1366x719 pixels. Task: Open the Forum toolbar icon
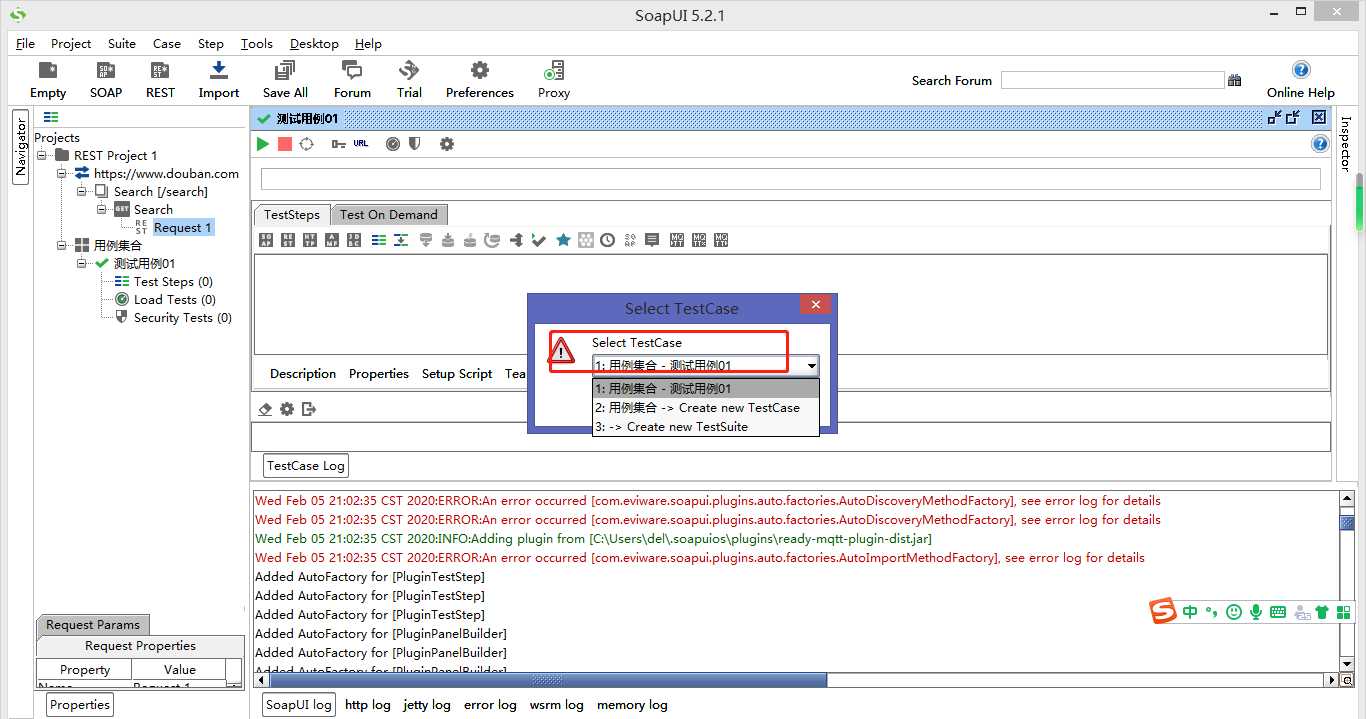click(x=352, y=80)
